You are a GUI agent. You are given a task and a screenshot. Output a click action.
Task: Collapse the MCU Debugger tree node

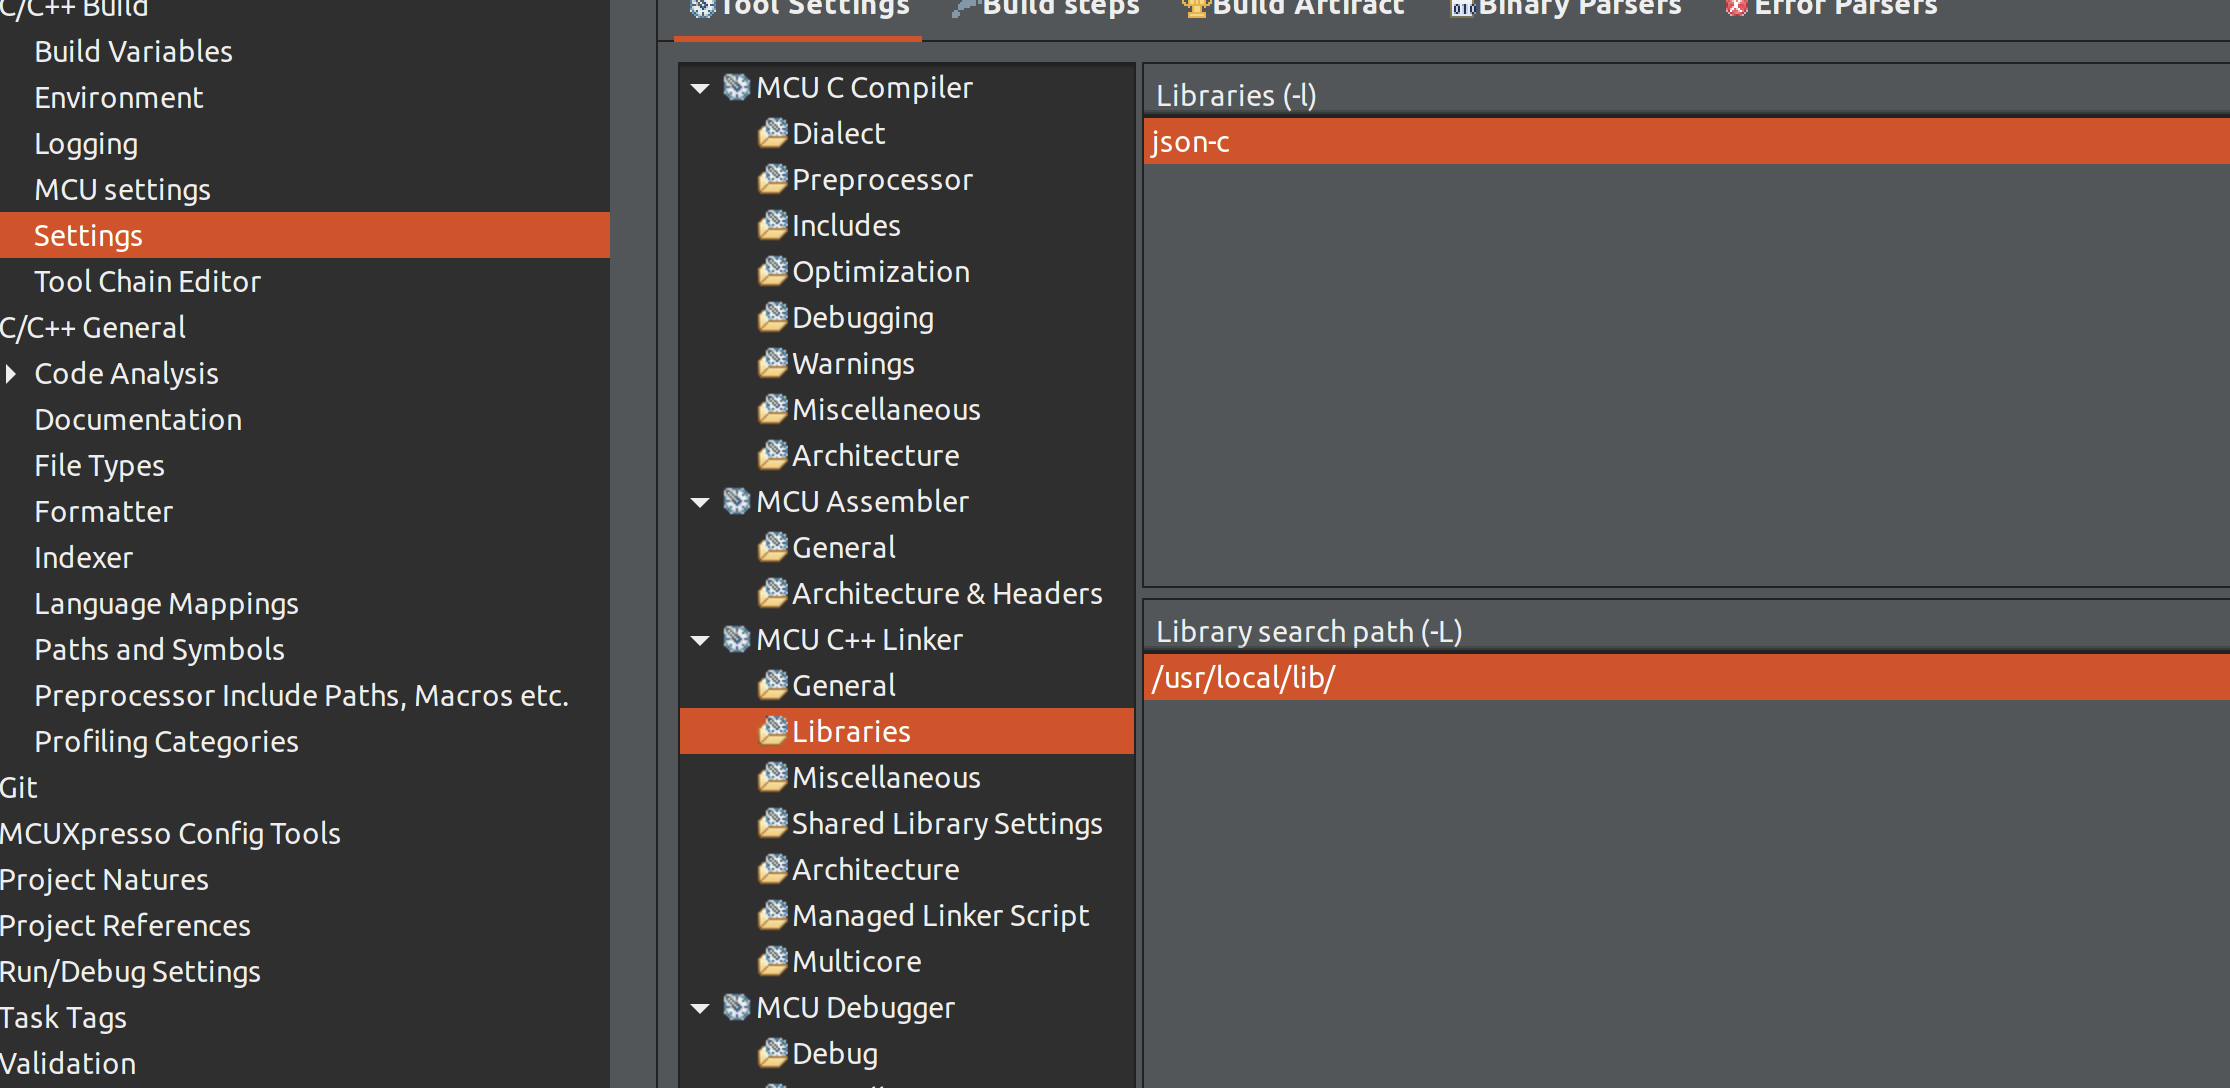tap(700, 1008)
